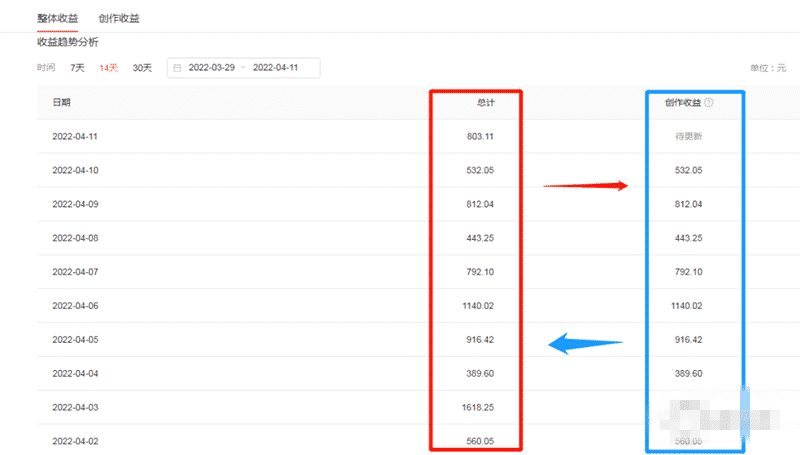
Task: Click the 单位：元 unit label
Action: tap(768, 68)
